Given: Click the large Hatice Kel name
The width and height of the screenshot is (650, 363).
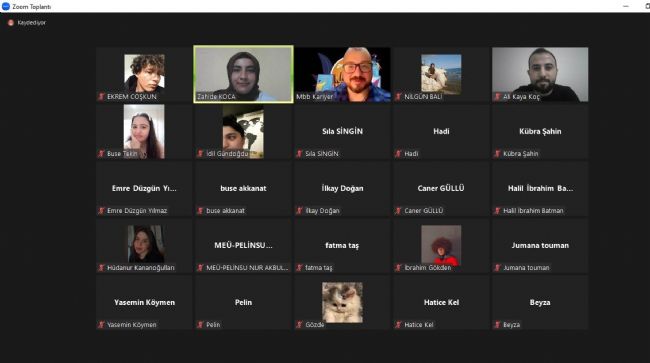Looking at the screenshot, I should (x=441, y=302).
